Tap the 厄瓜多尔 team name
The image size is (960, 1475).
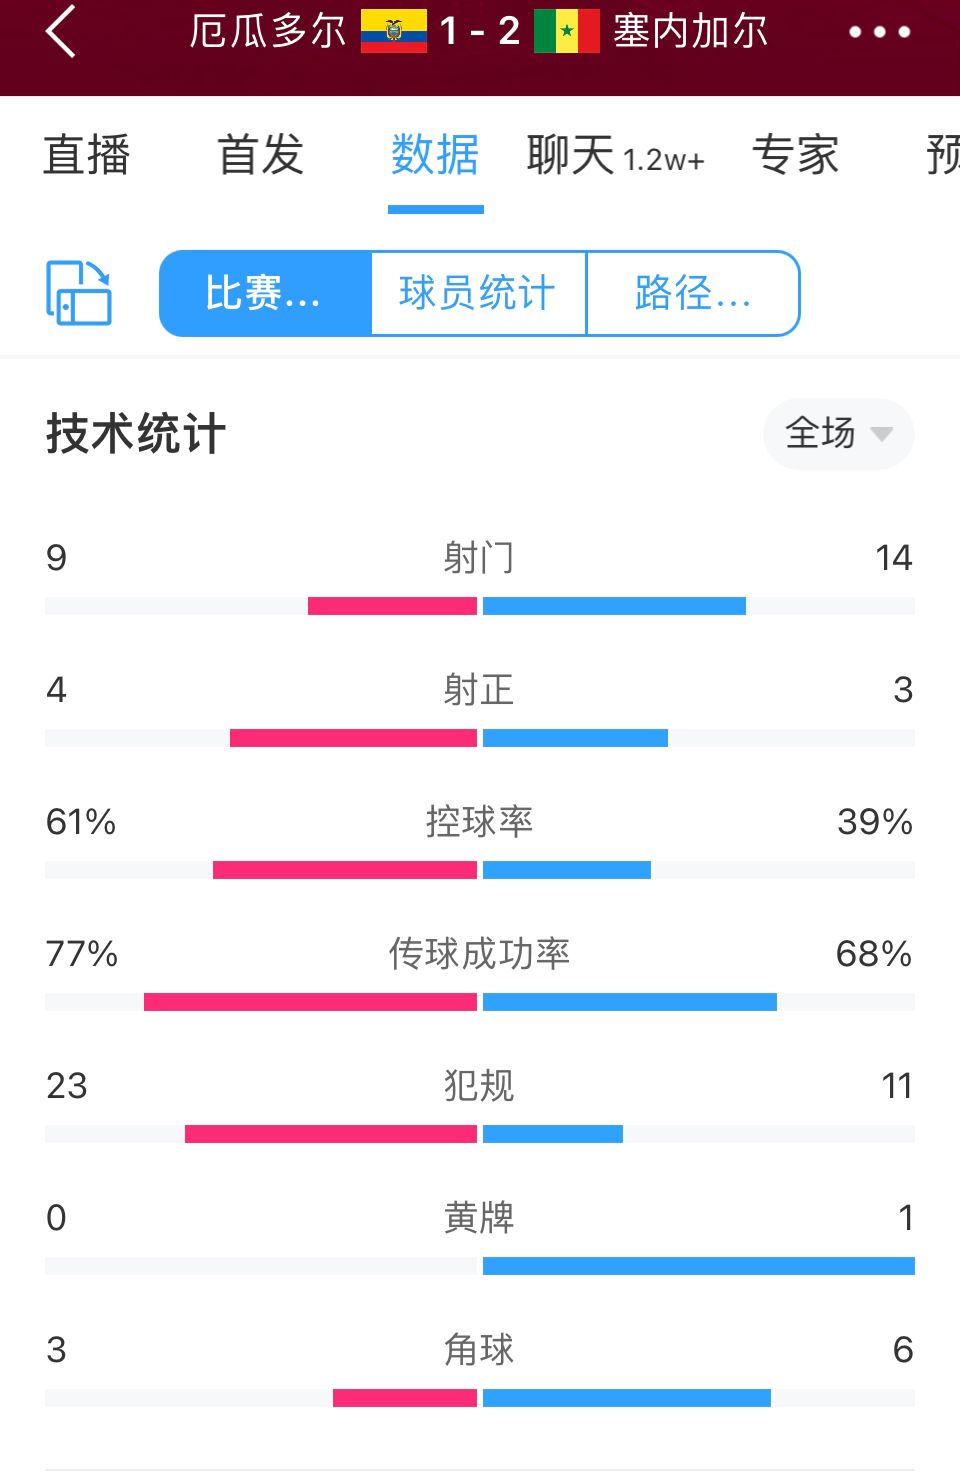click(x=268, y=31)
